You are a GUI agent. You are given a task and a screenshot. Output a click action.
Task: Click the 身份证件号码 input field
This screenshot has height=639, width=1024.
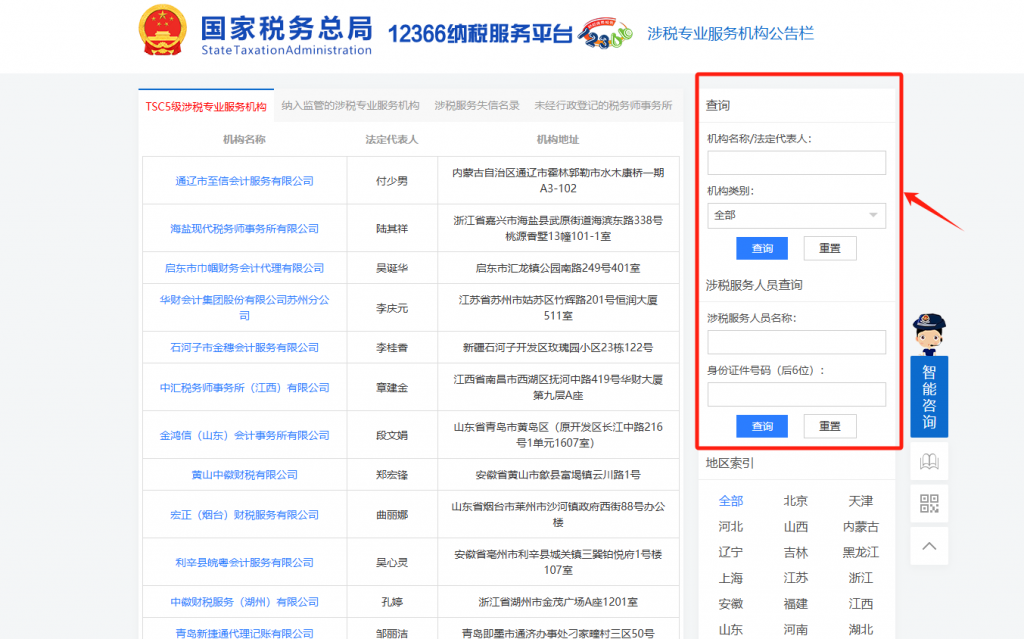(x=796, y=394)
